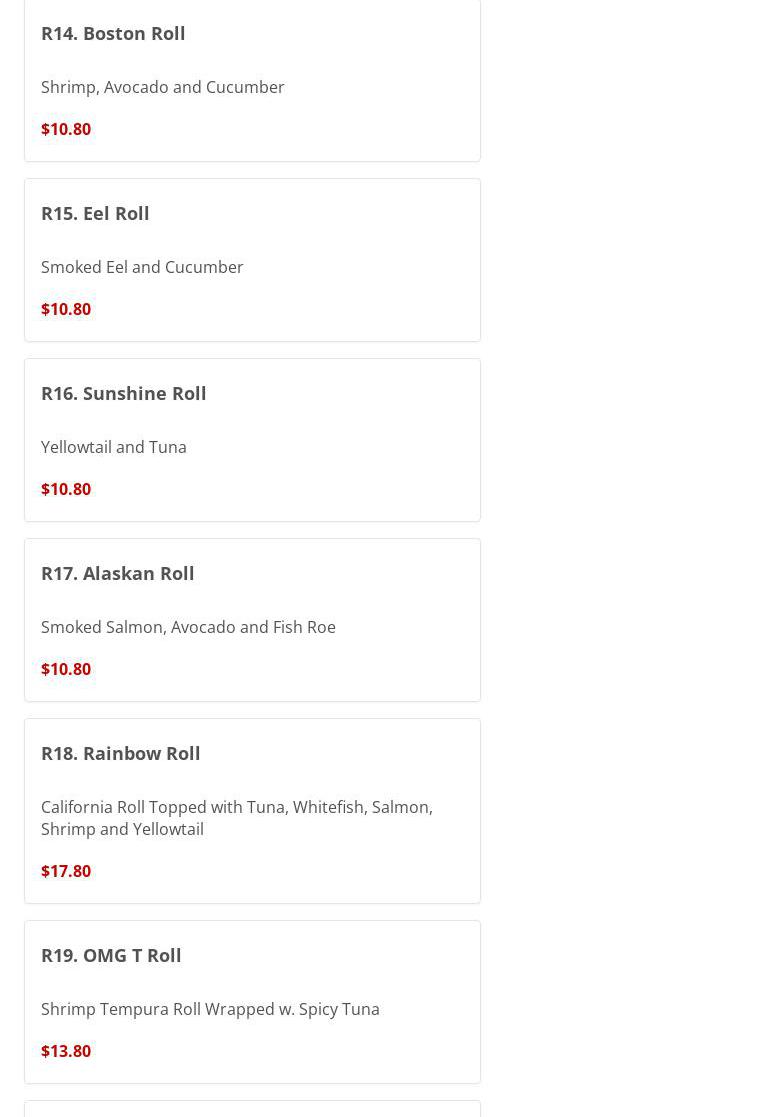Click Shrimp, Avocado and Cucumber description

[x=163, y=87]
